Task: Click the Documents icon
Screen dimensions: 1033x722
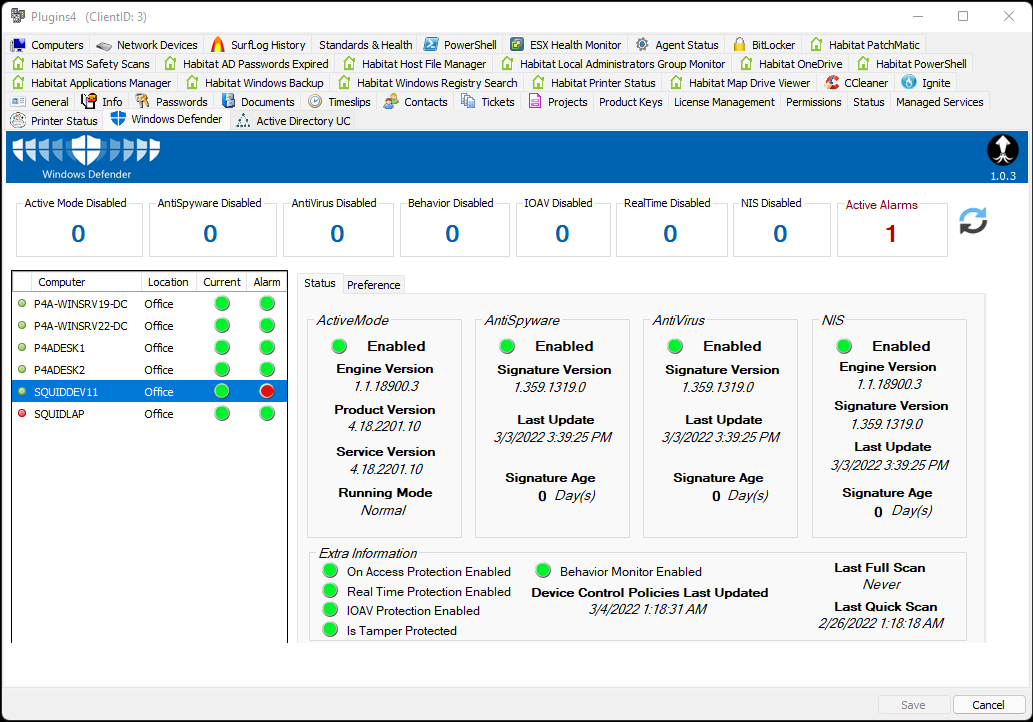Action: [229, 101]
